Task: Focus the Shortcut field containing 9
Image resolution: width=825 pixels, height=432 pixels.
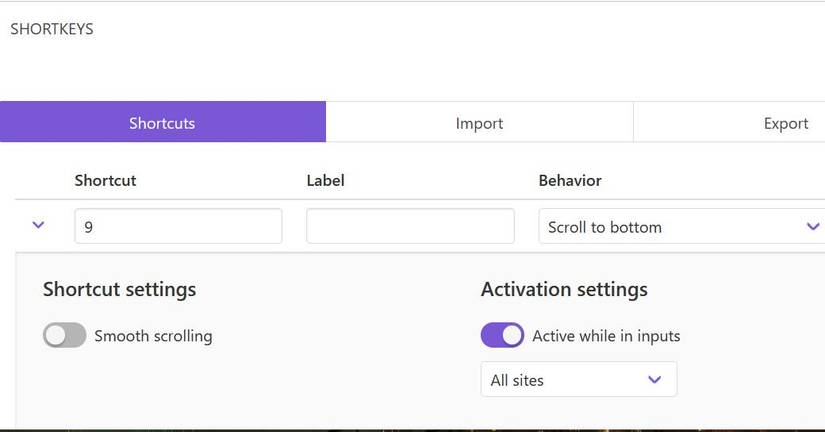Action: click(x=178, y=227)
